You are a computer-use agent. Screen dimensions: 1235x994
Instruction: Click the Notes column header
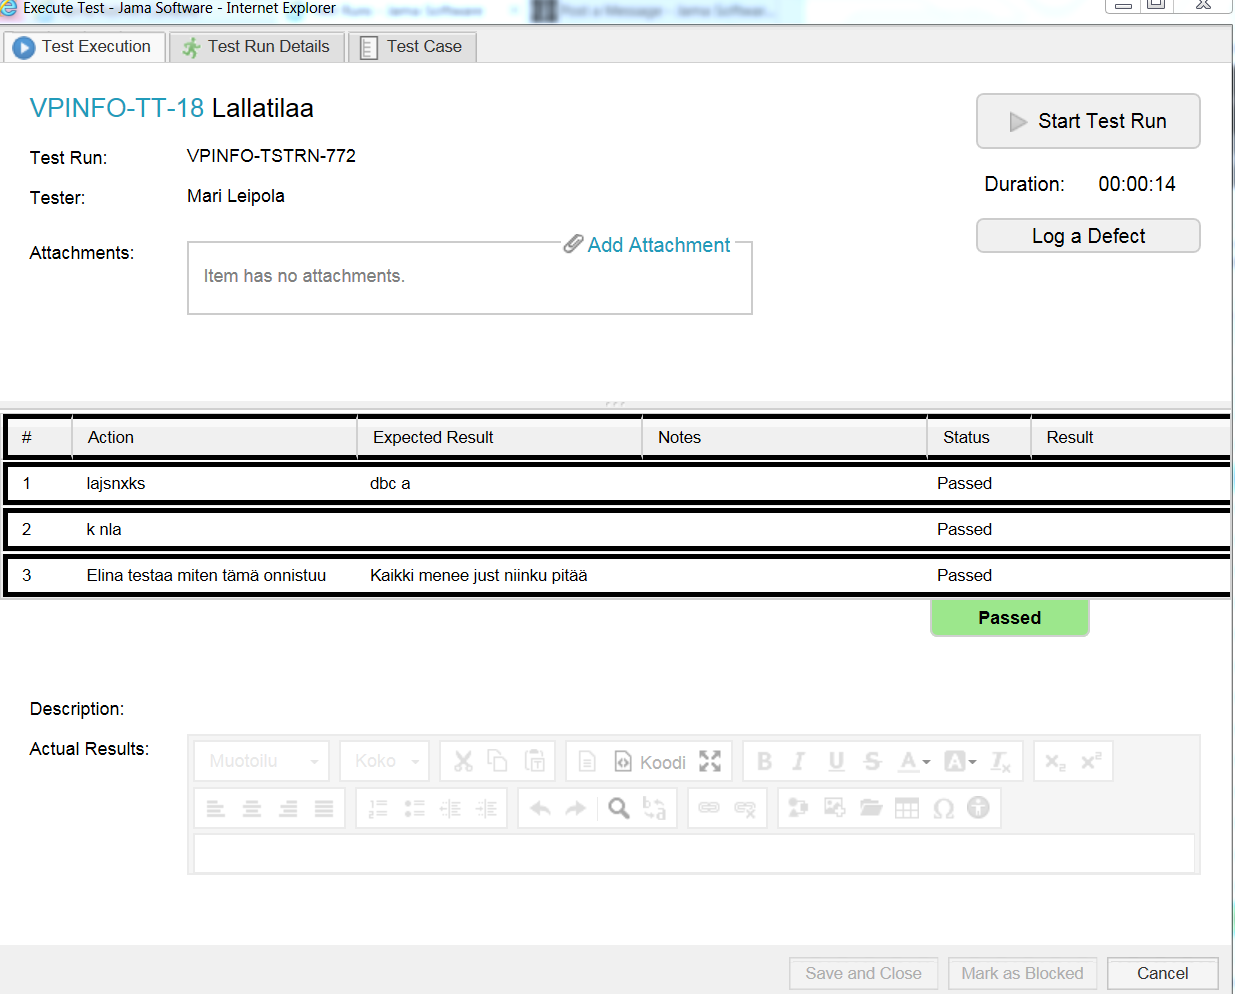[x=784, y=437]
